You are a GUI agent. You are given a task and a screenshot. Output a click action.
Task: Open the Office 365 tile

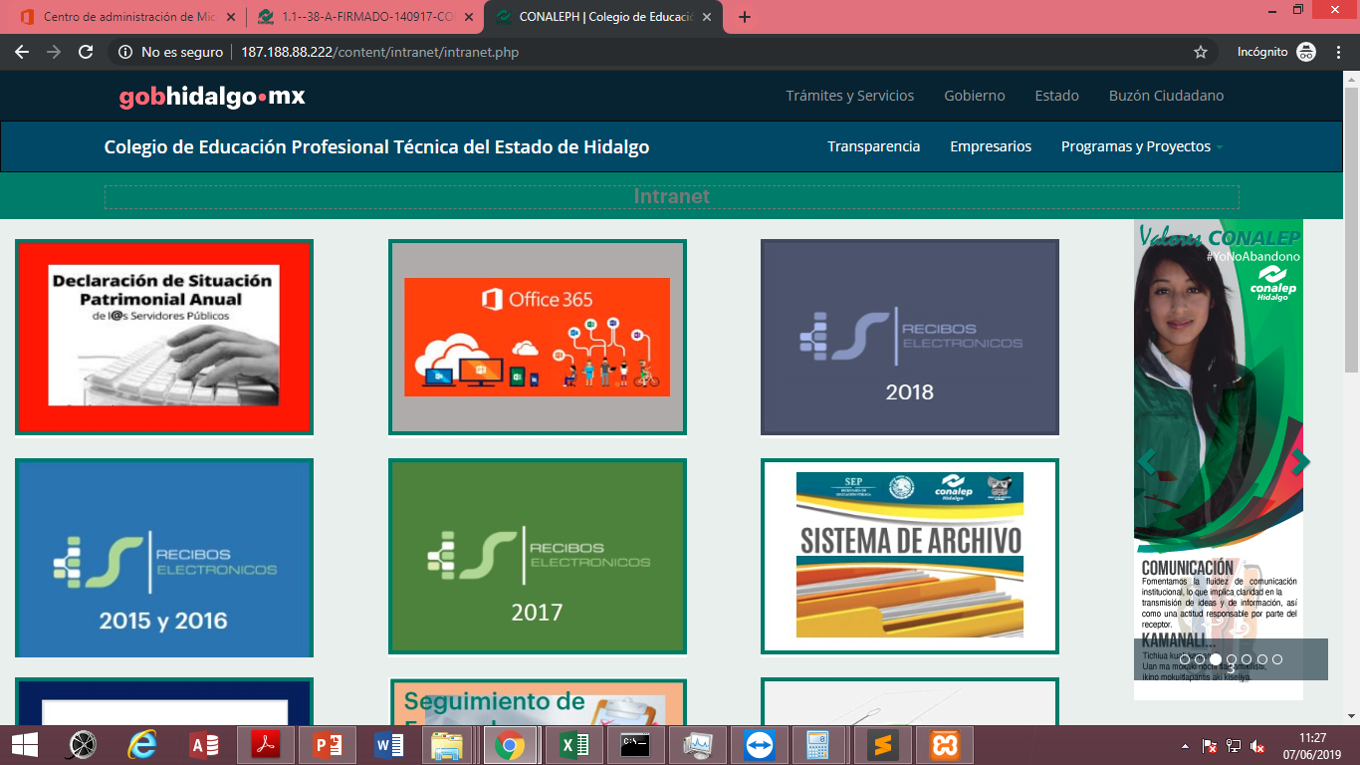(537, 337)
